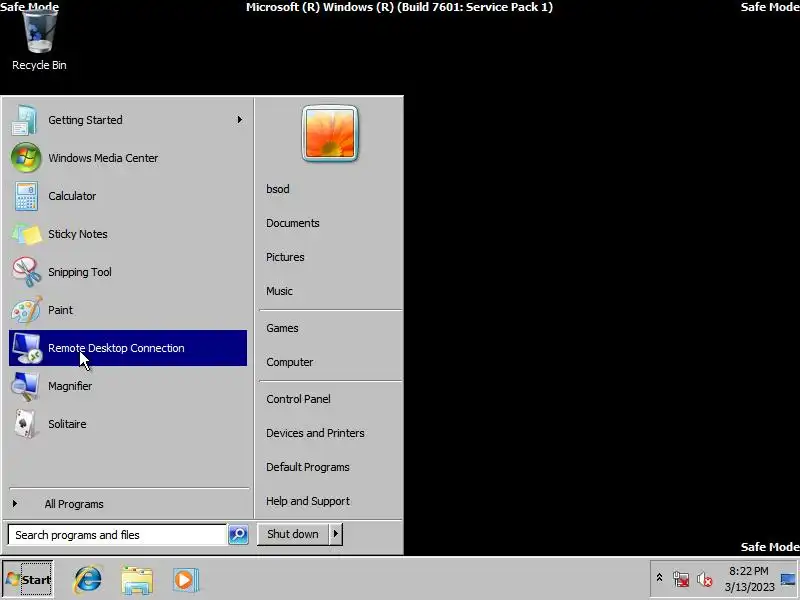This screenshot has height=600, width=800.
Task: Click the Shut down button
Action: pyautogui.click(x=293, y=534)
